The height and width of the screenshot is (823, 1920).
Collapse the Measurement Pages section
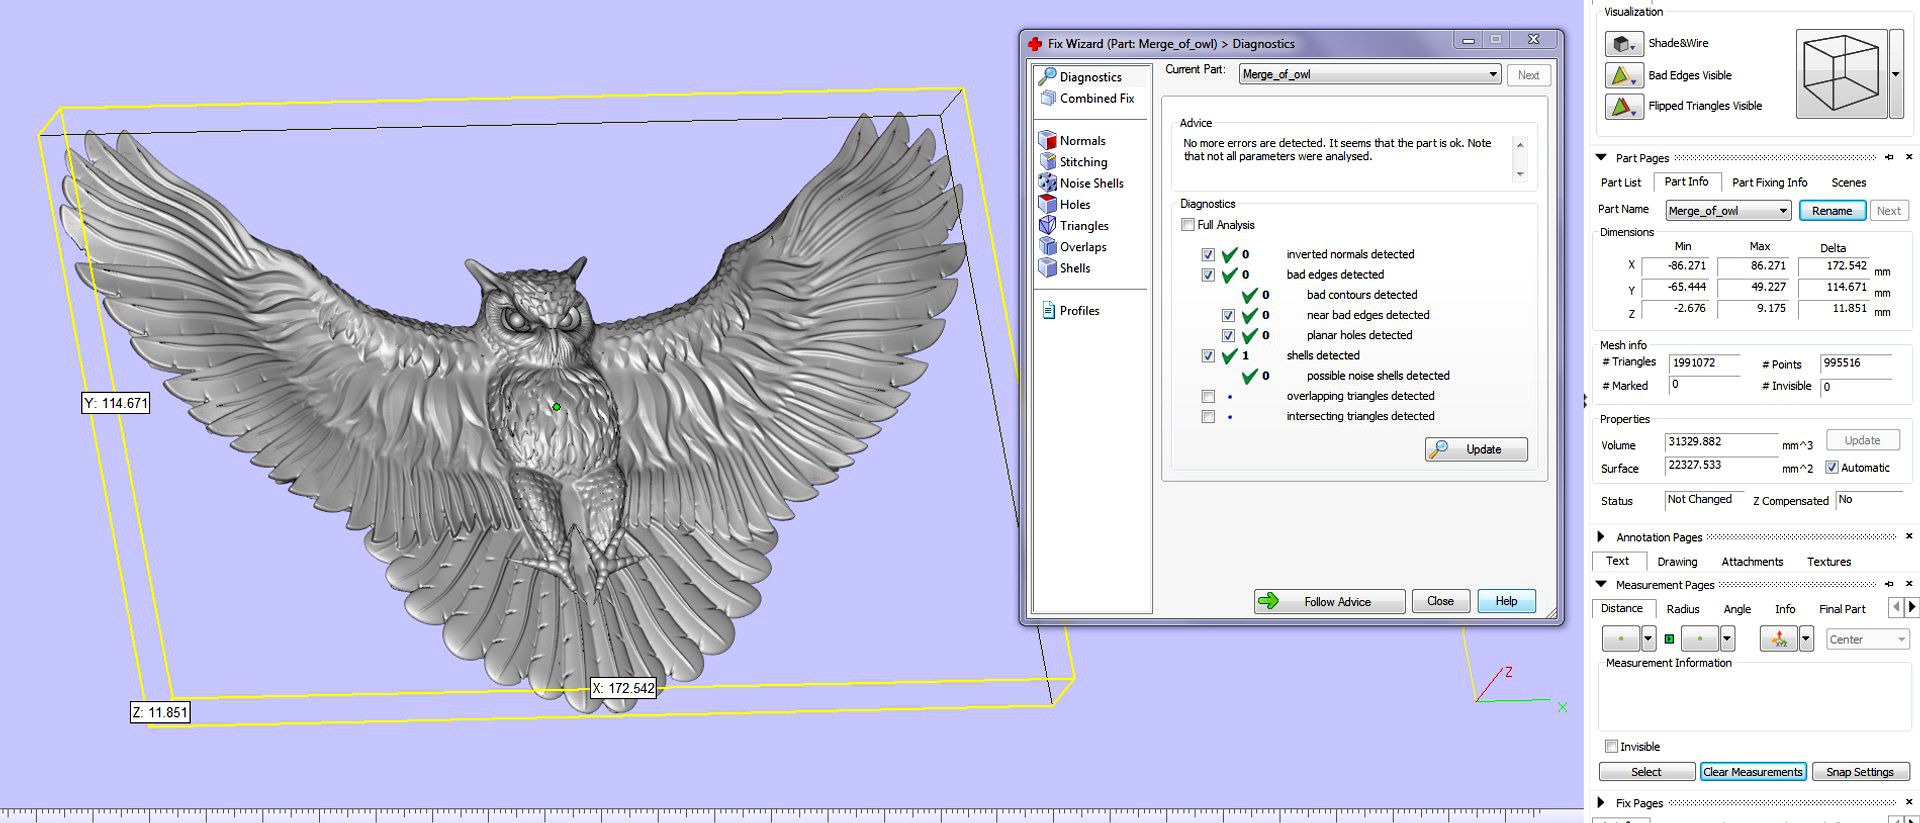[1601, 584]
